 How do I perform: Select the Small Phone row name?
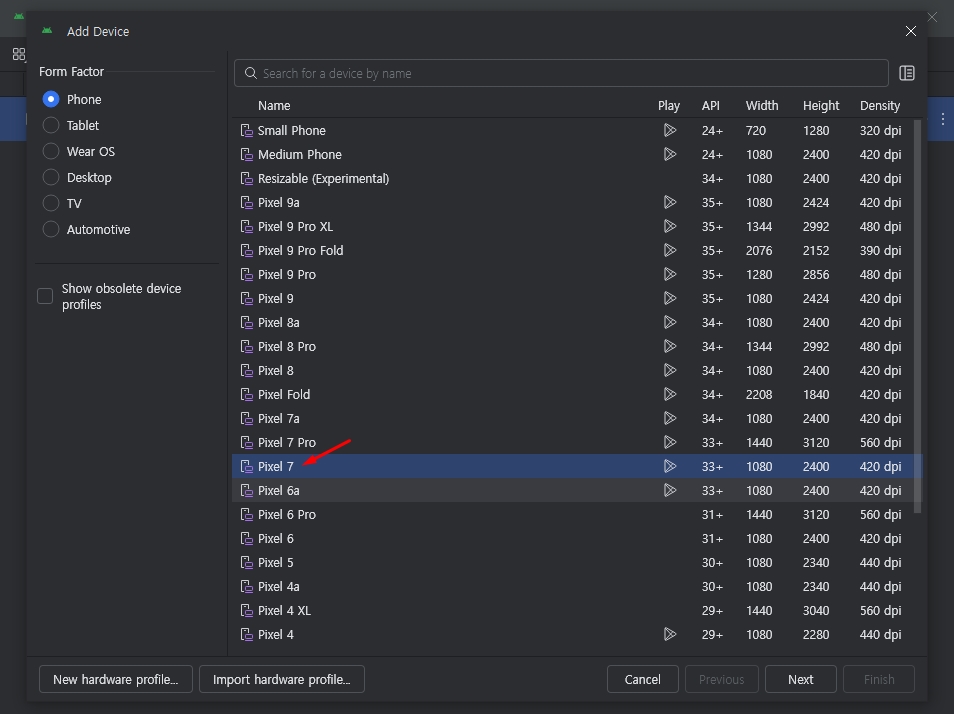coord(291,131)
